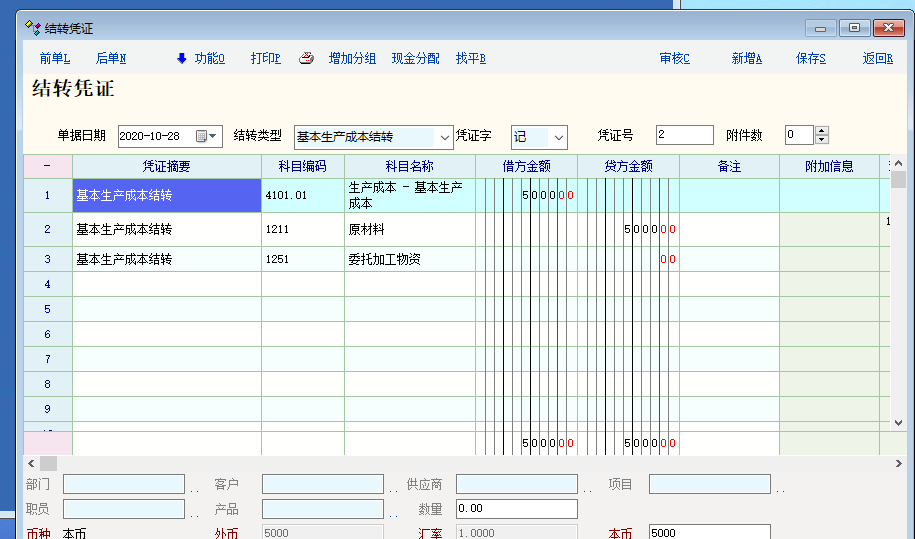
Task: Open the 前单 previous voucher menu
Action: click(55, 59)
